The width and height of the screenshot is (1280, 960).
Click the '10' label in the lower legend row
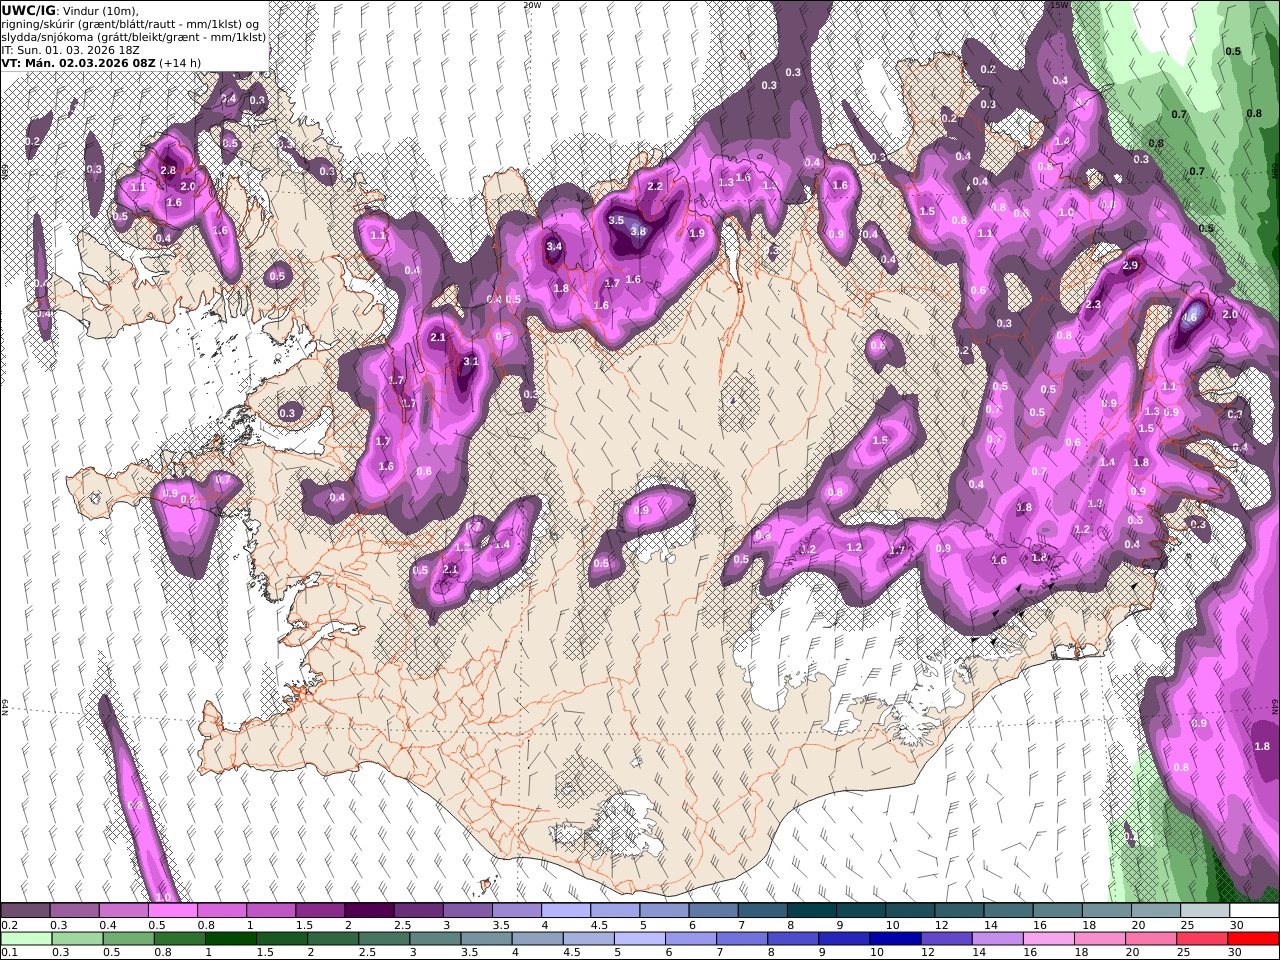pyautogui.click(x=877, y=953)
